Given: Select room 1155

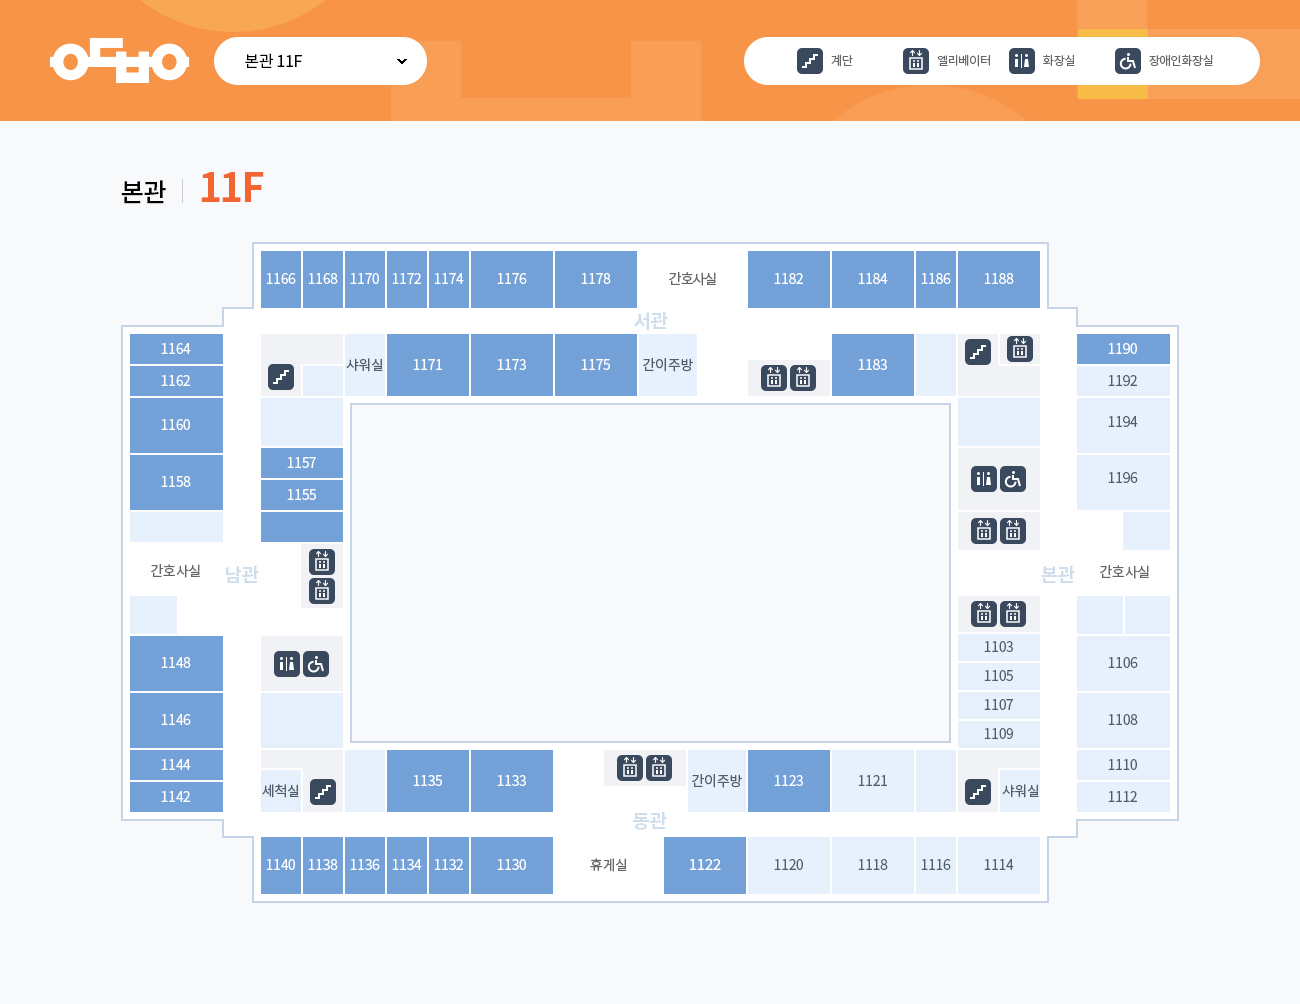Looking at the screenshot, I should tap(302, 495).
